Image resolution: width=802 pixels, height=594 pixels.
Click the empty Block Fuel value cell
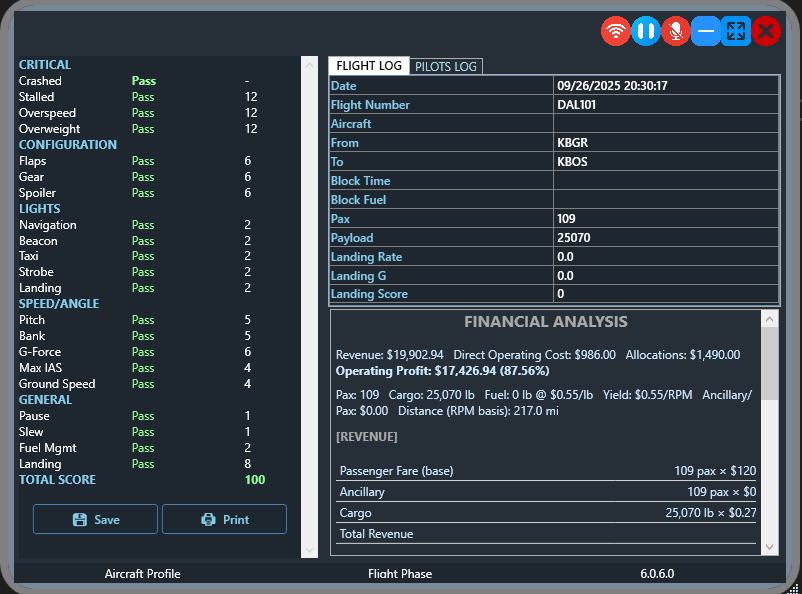(x=666, y=200)
